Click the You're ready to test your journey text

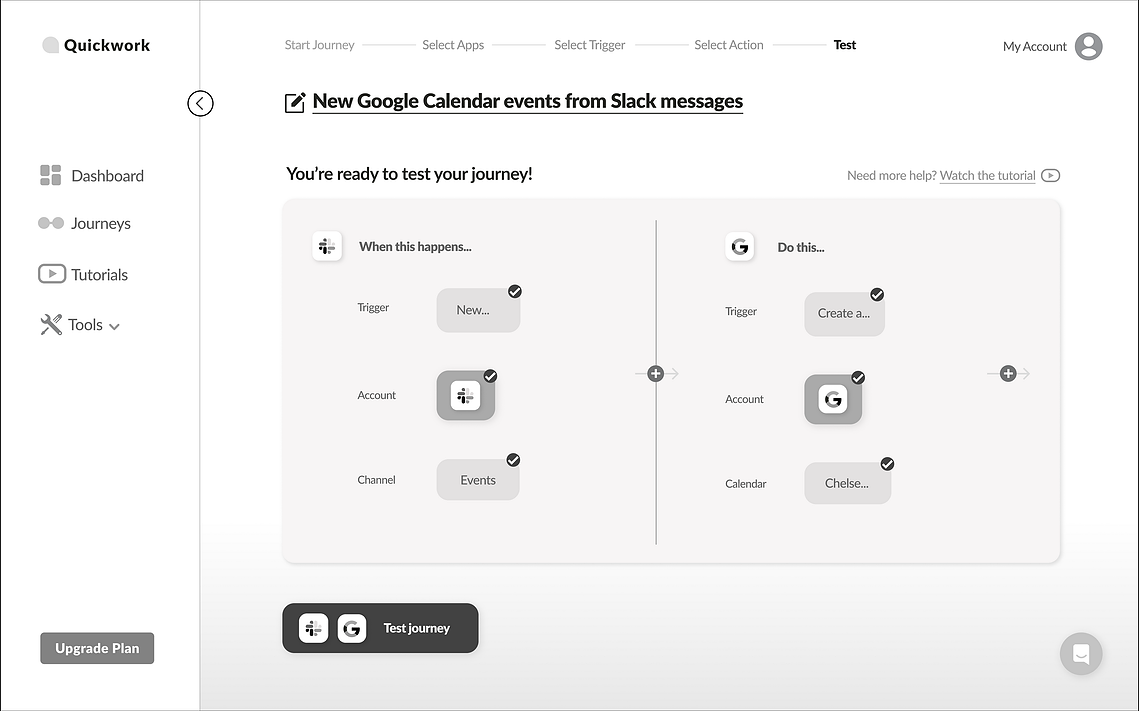click(x=410, y=174)
